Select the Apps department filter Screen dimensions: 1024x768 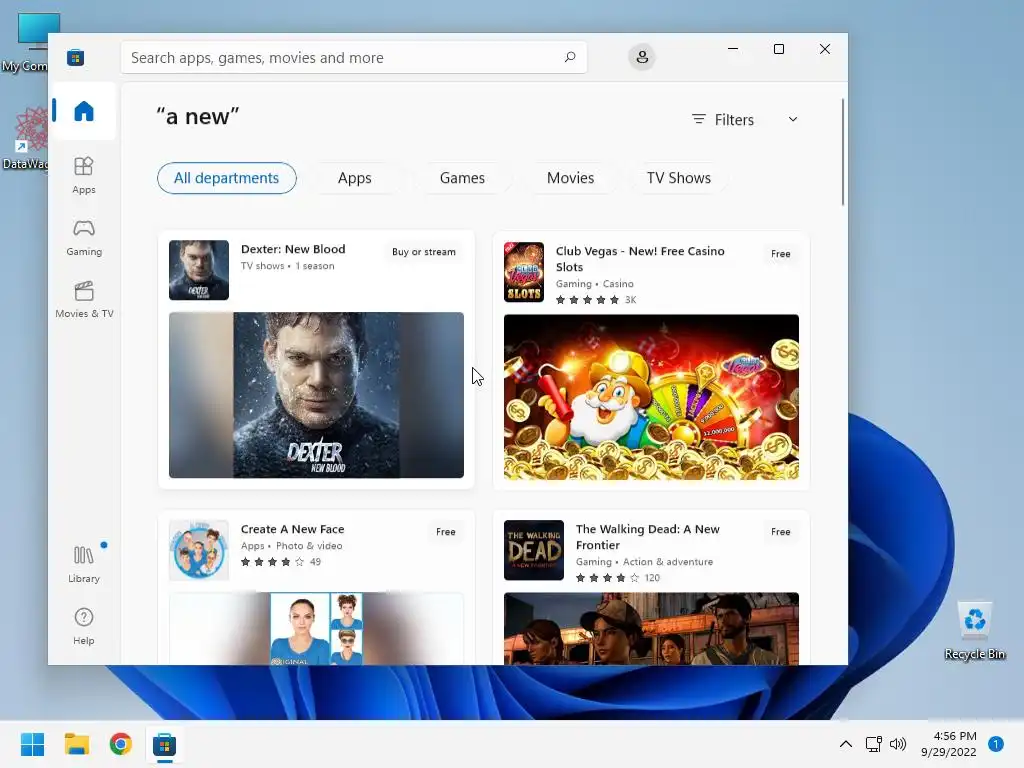(355, 178)
